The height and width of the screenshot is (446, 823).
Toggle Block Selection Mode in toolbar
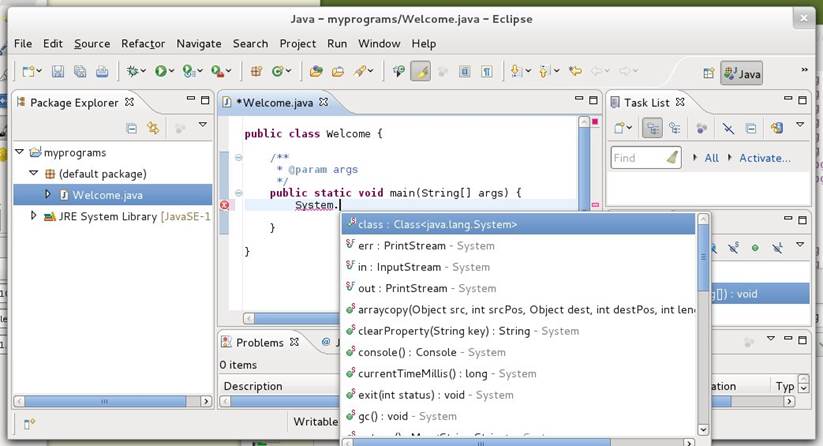(x=465, y=71)
